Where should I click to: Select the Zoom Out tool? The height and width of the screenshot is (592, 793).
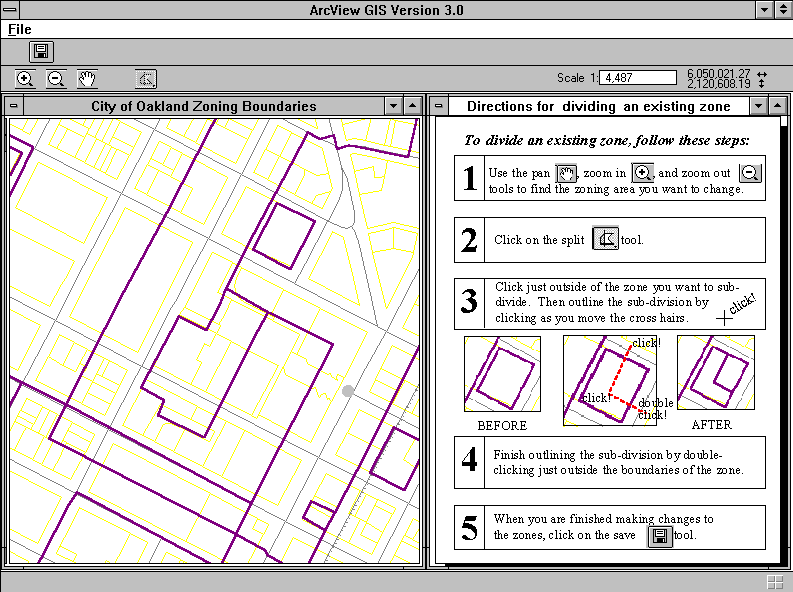point(56,79)
